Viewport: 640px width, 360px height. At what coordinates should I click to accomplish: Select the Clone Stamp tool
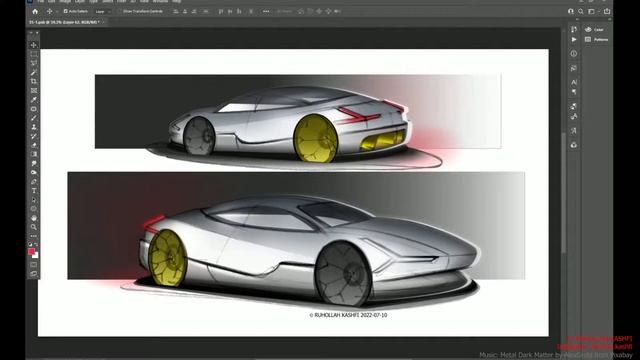pos(33,127)
